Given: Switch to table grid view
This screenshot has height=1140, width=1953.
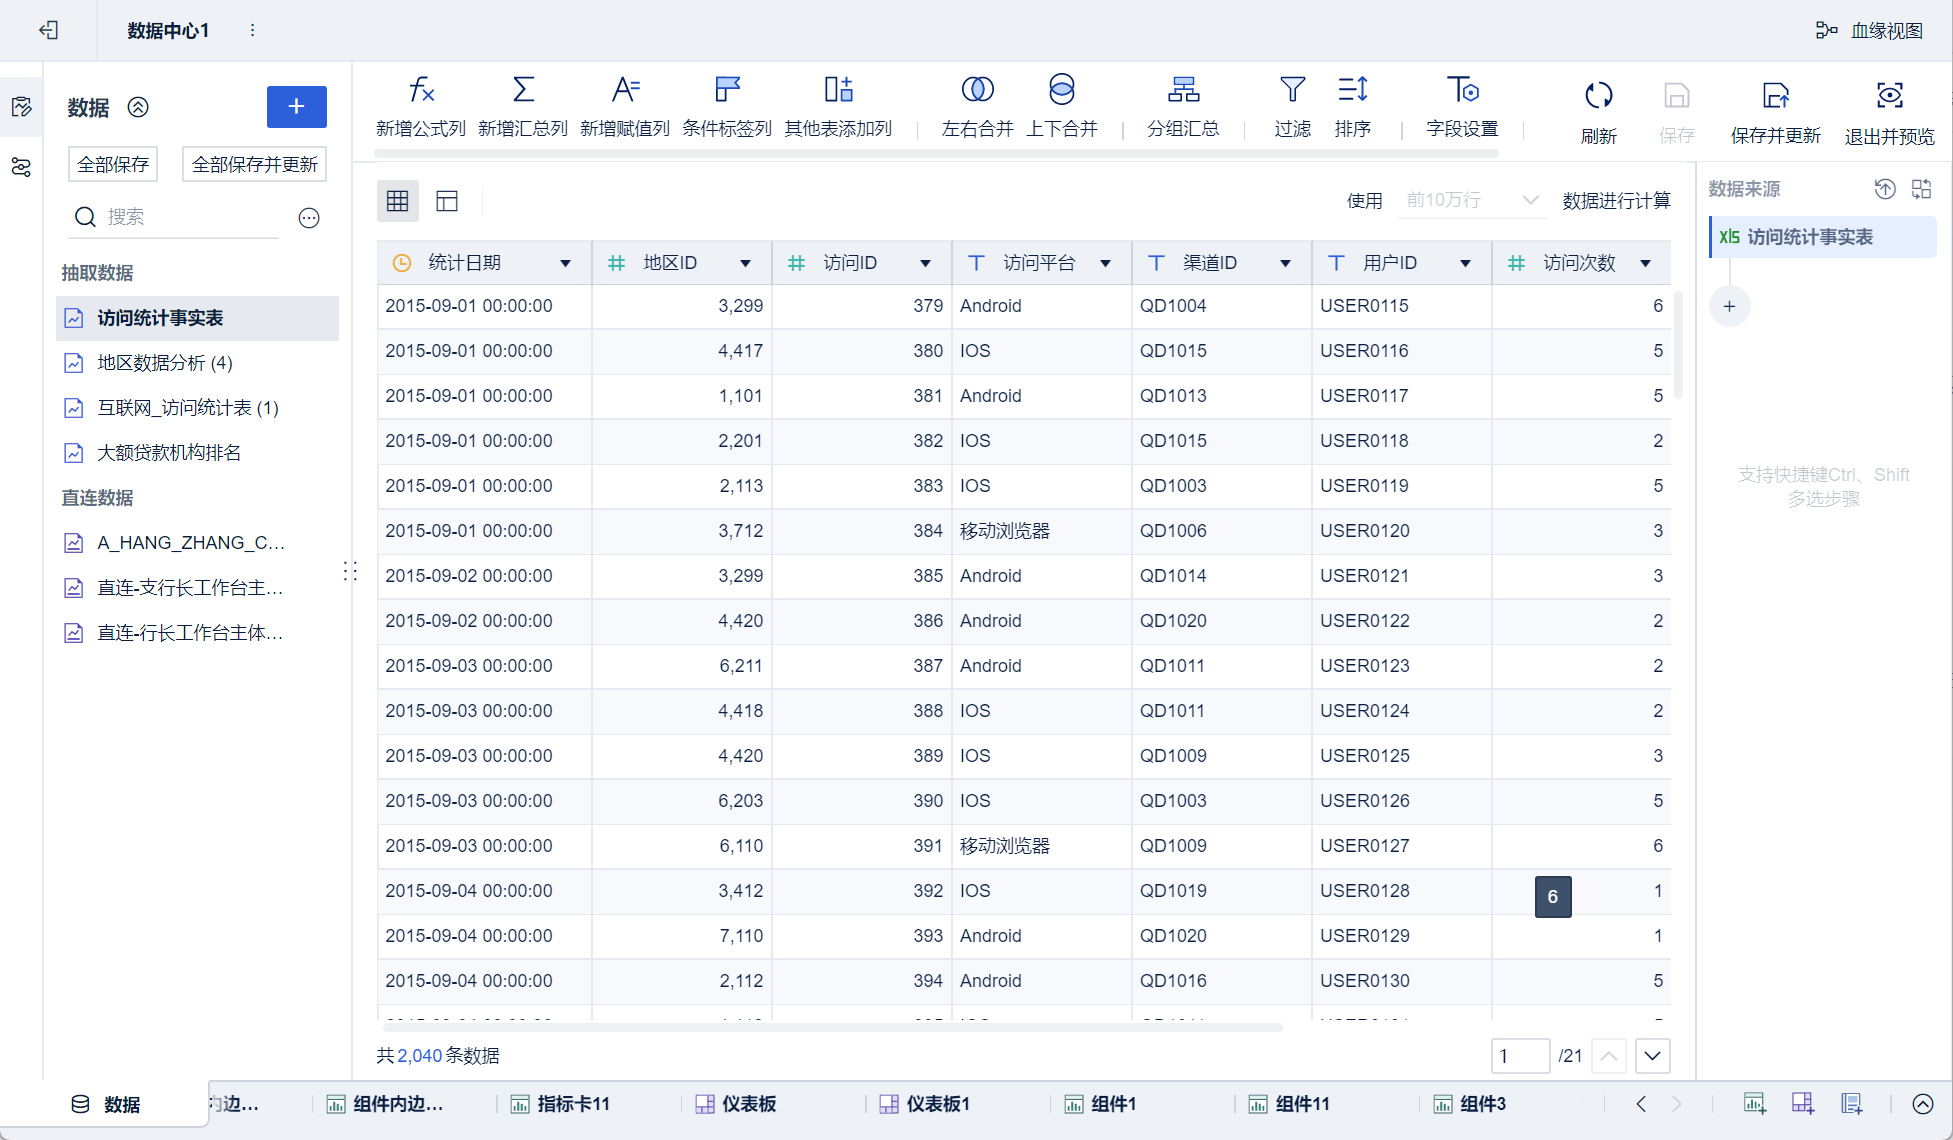Looking at the screenshot, I should click(398, 201).
